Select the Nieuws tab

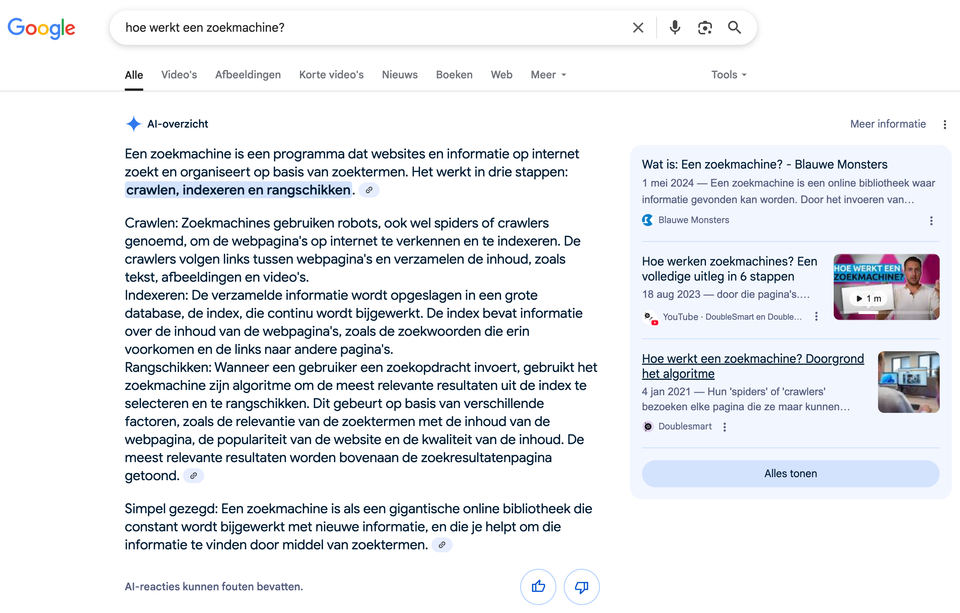coord(399,74)
